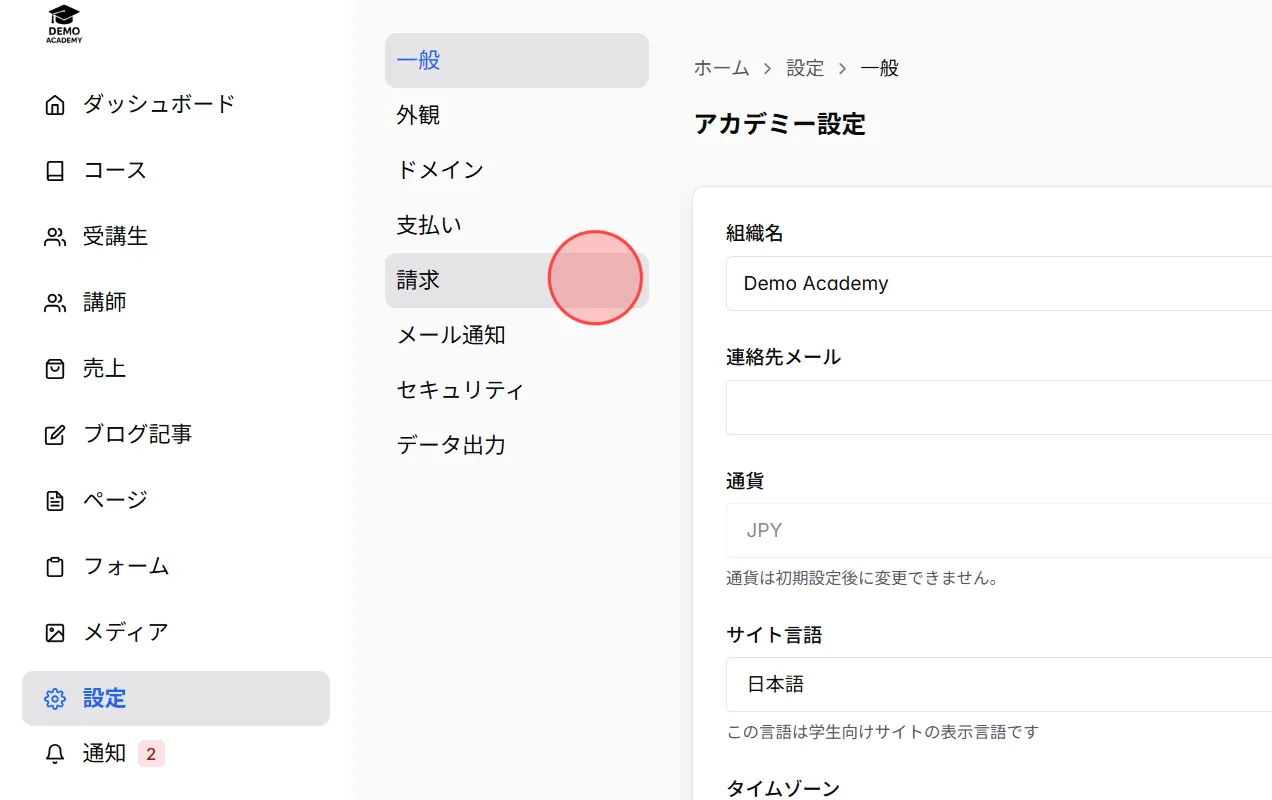1272x800 pixels.
Task: Open the 一般 settings tab
Action: (x=517, y=60)
